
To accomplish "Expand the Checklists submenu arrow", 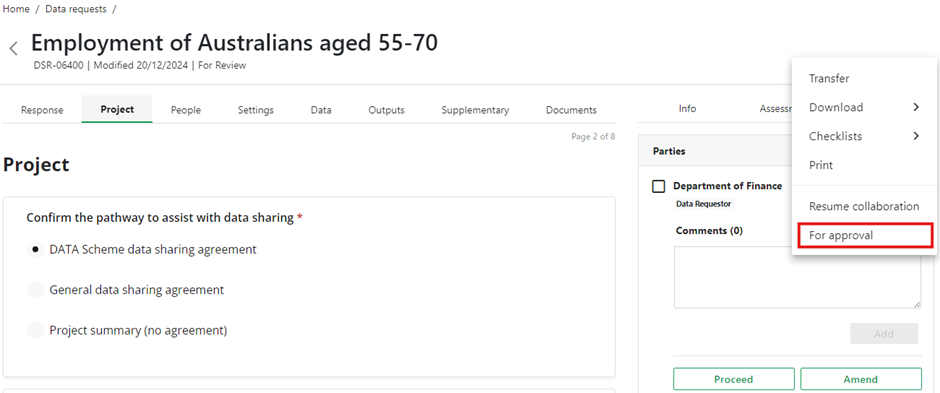I will [x=916, y=136].
